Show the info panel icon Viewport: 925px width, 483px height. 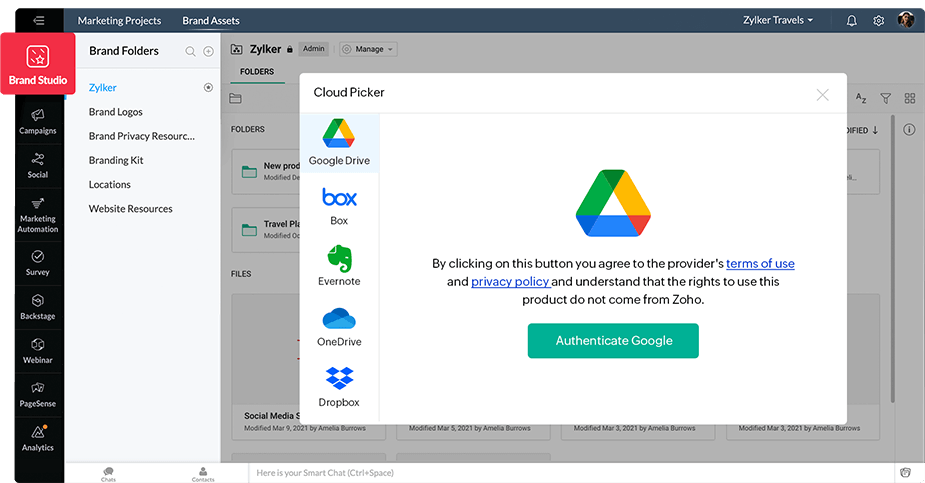(x=909, y=130)
